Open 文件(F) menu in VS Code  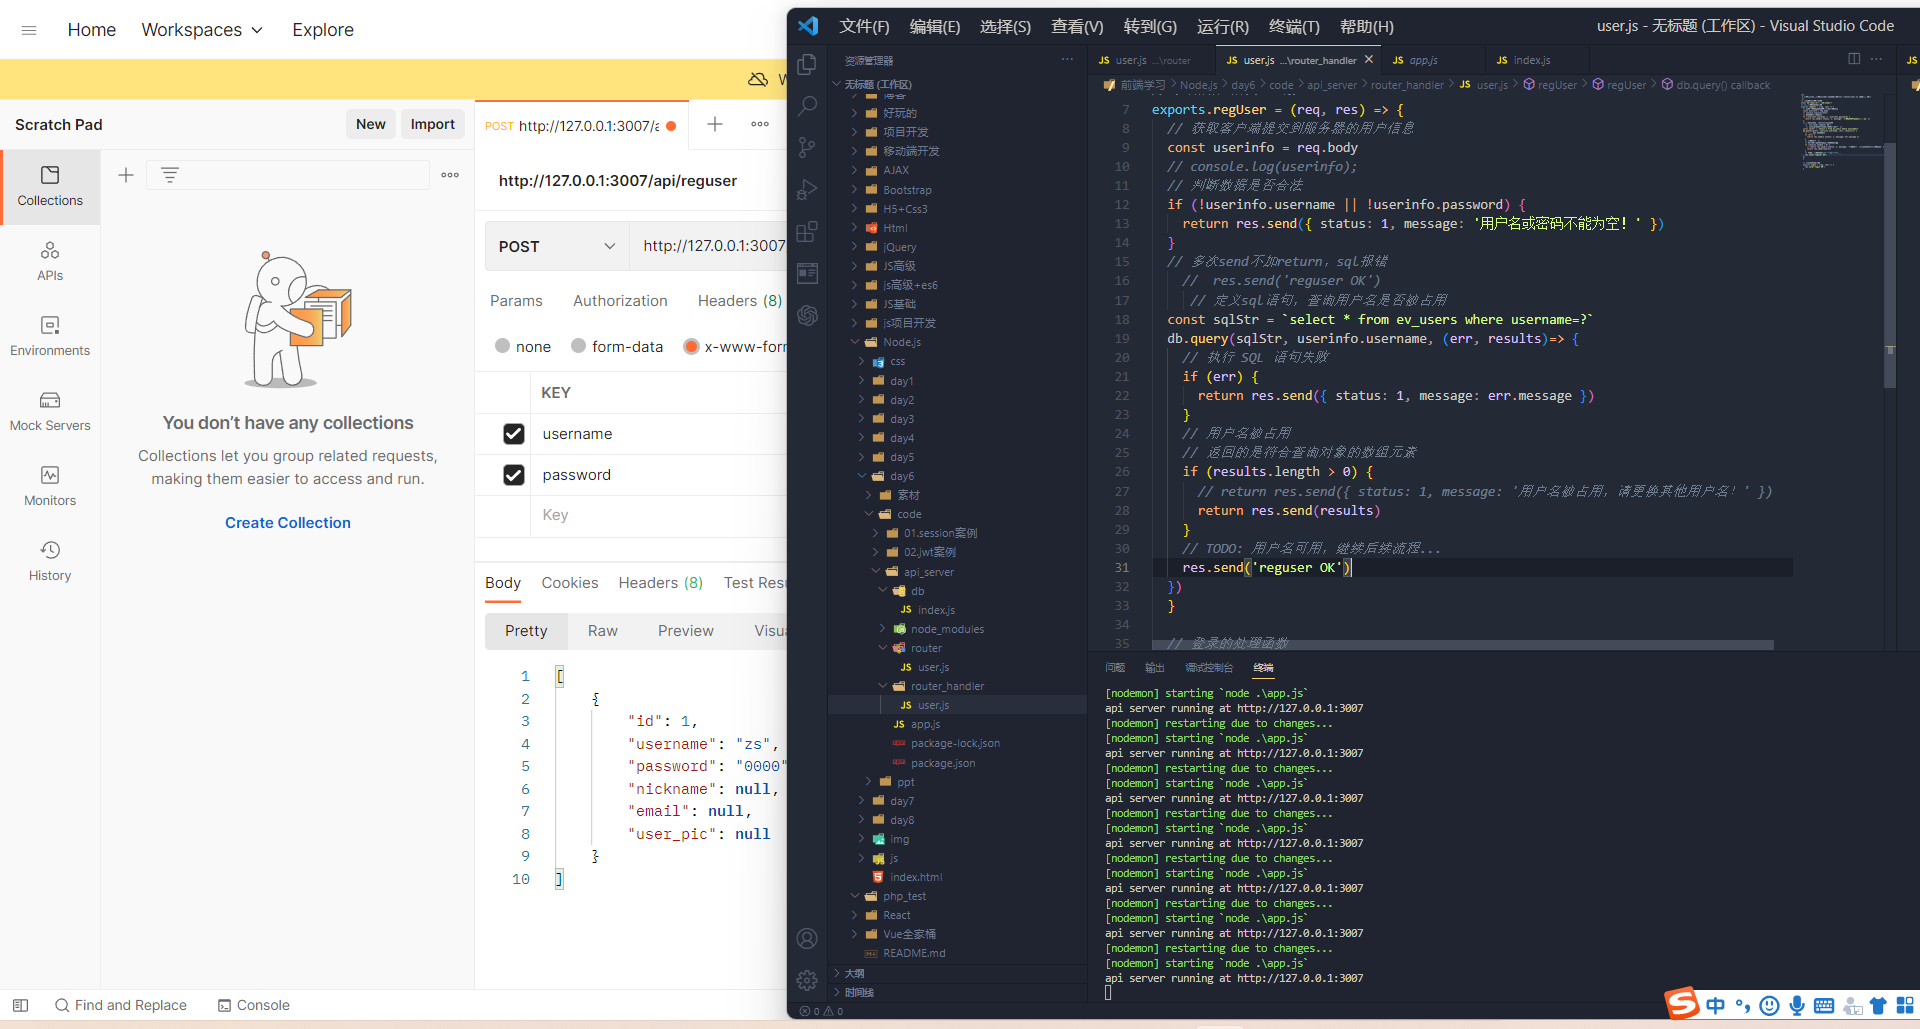pyautogui.click(x=864, y=27)
